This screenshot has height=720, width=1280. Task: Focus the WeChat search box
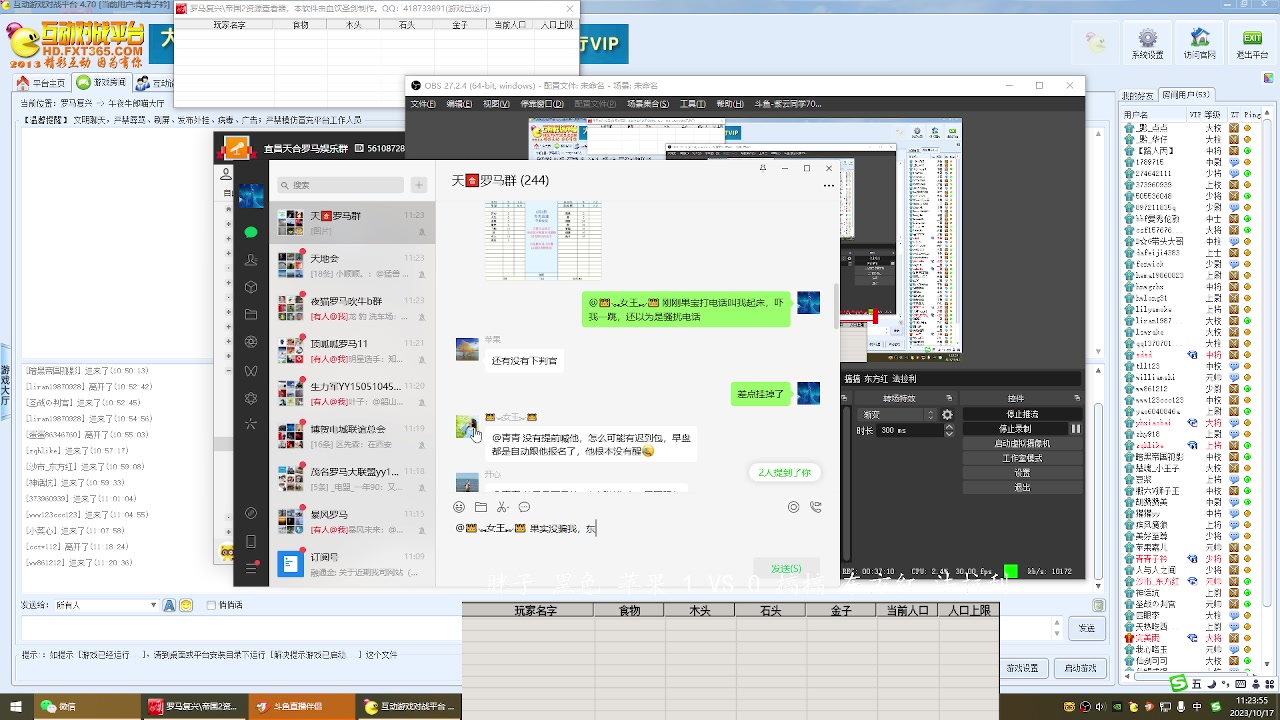[x=341, y=185]
